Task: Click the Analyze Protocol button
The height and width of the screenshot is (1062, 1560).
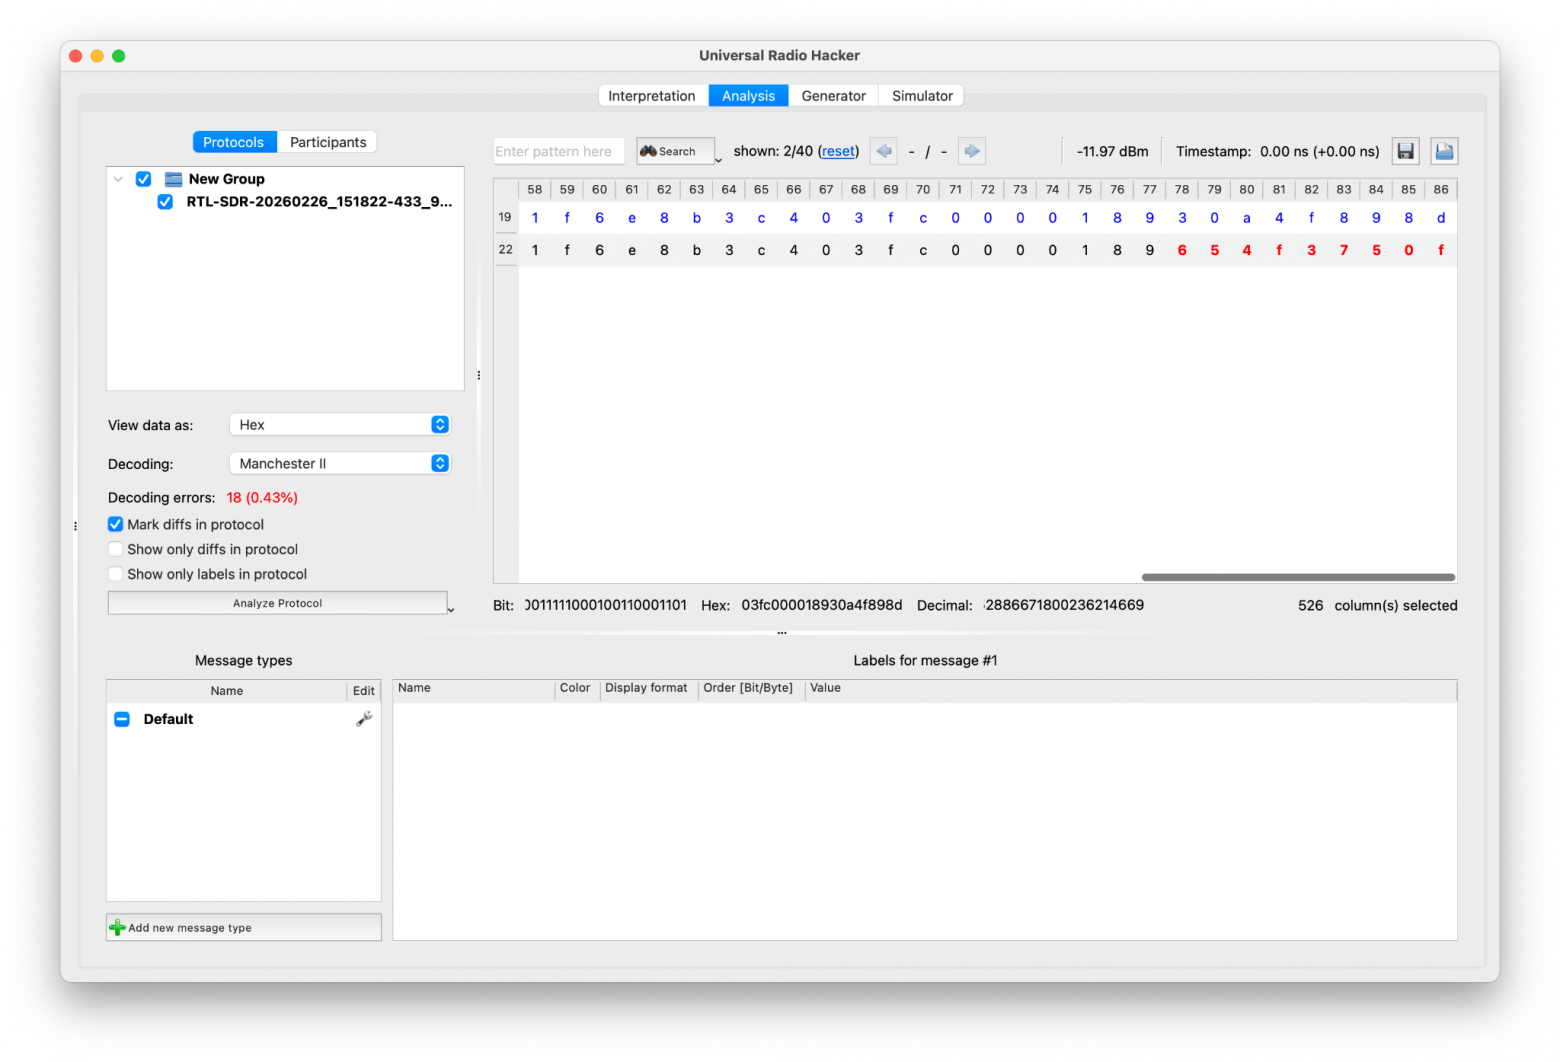Action: [277, 603]
